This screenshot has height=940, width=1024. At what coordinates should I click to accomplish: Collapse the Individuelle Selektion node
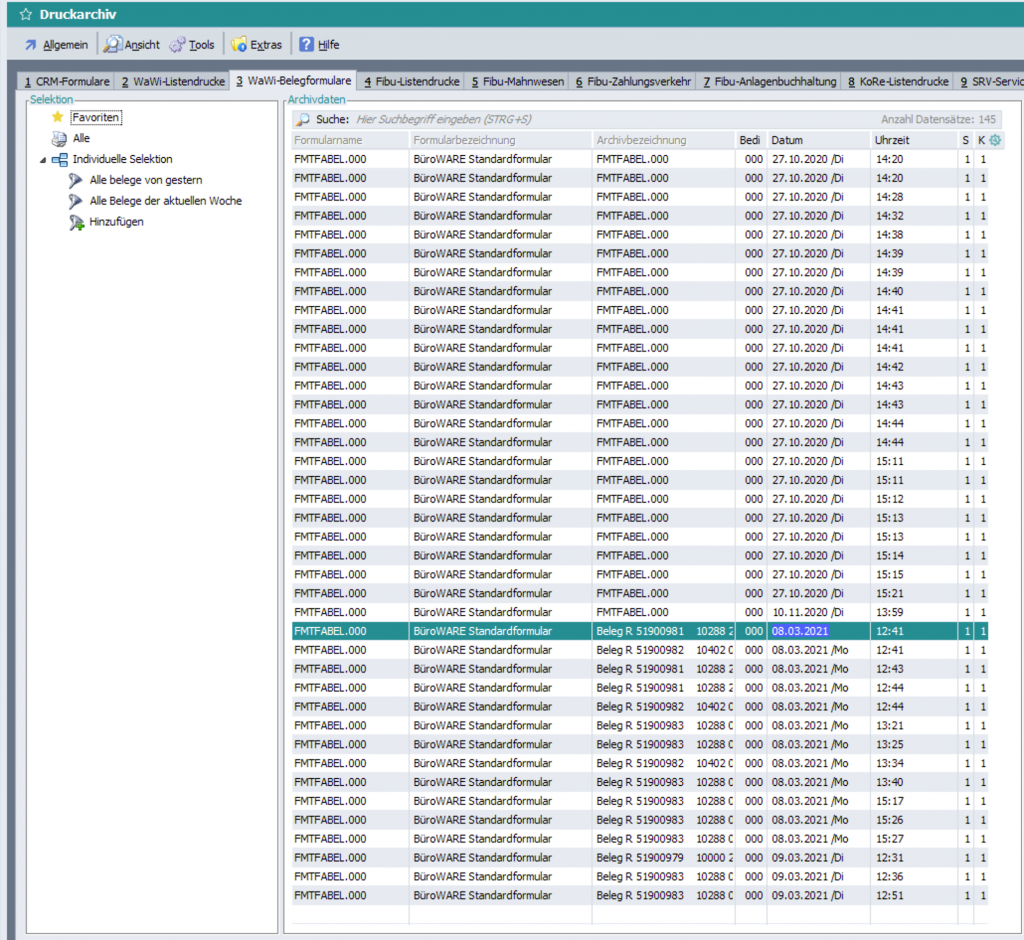click(42, 160)
